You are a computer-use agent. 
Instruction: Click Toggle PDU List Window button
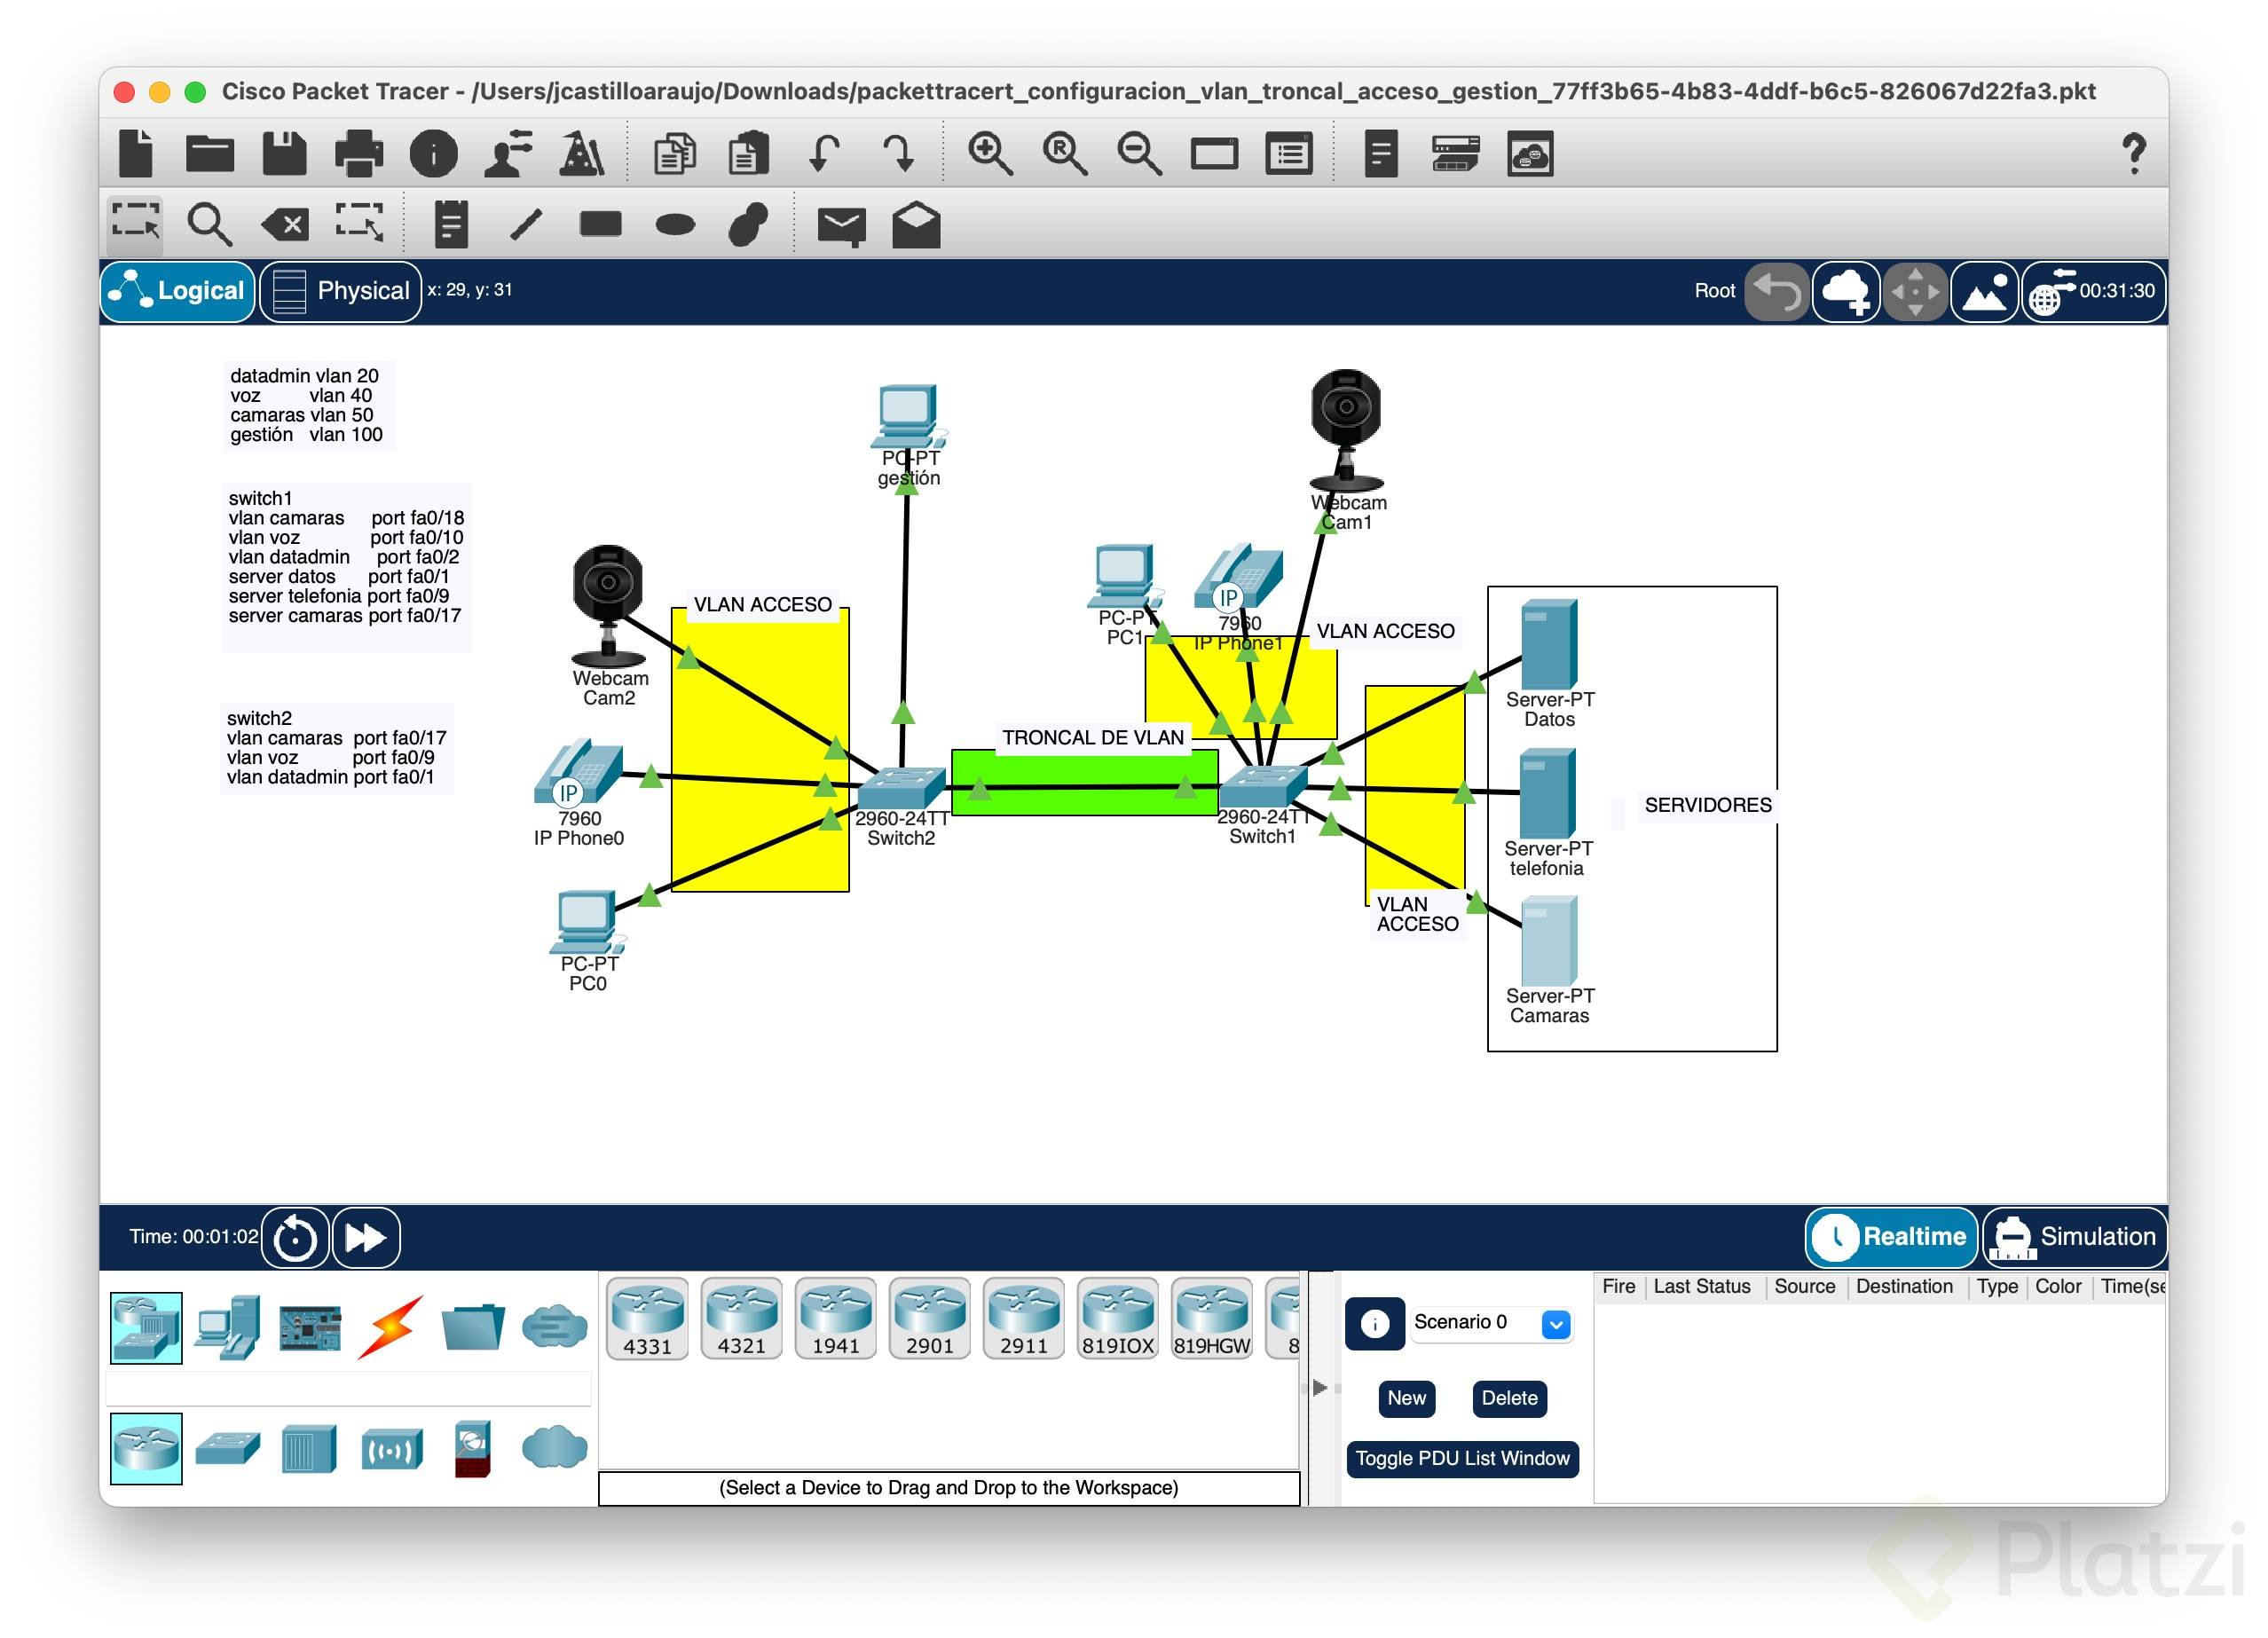[x=1461, y=1458]
